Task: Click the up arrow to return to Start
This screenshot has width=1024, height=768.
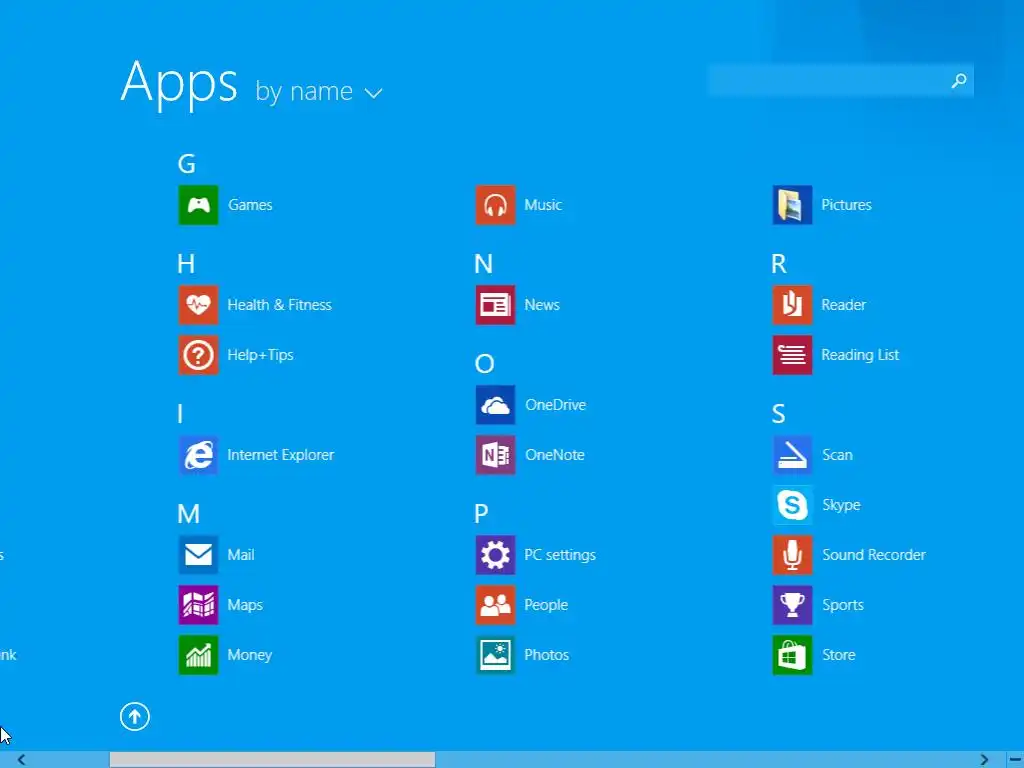Action: coord(135,717)
